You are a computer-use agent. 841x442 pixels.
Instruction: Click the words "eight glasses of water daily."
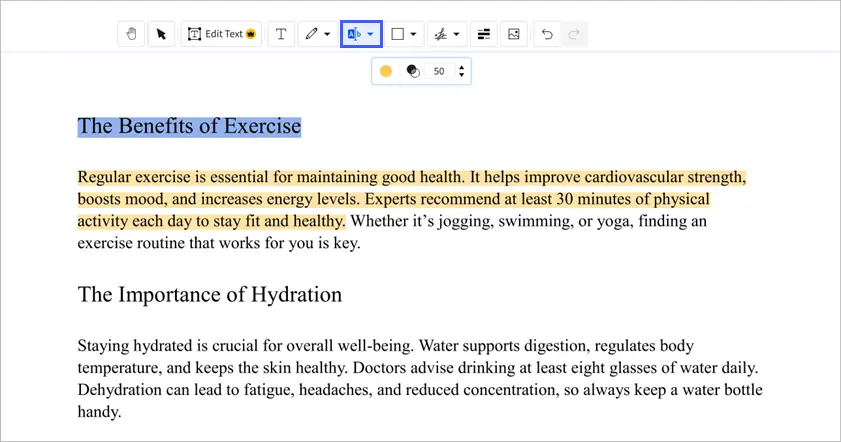(x=665, y=368)
